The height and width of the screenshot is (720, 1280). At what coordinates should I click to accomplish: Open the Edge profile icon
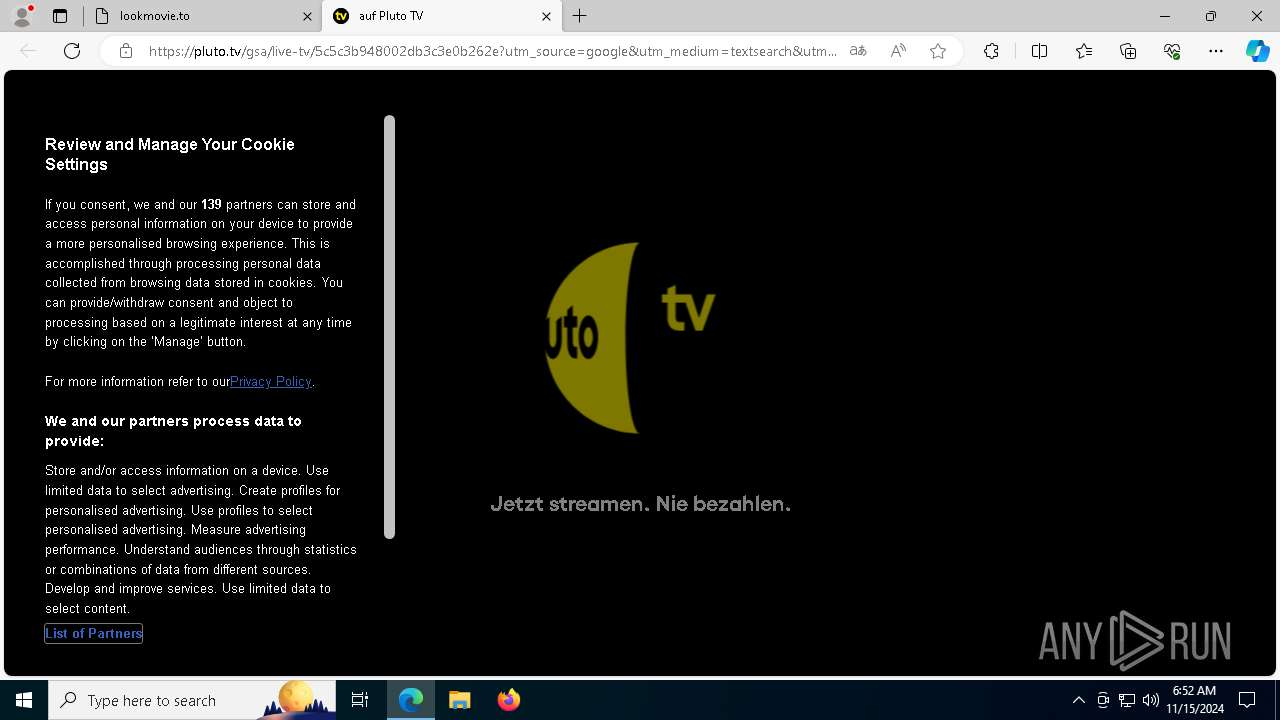22,16
